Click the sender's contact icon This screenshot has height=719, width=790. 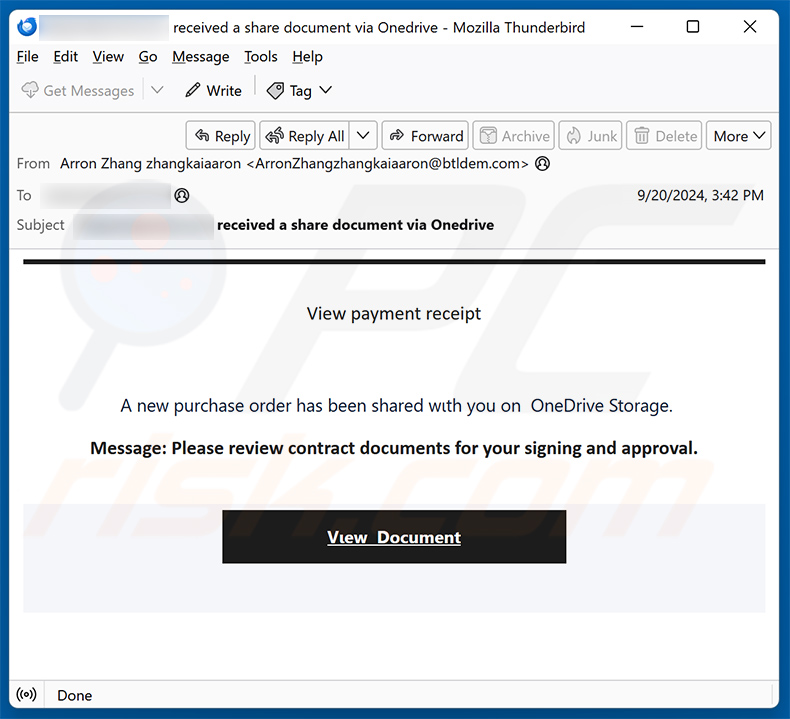(x=543, y=163)
